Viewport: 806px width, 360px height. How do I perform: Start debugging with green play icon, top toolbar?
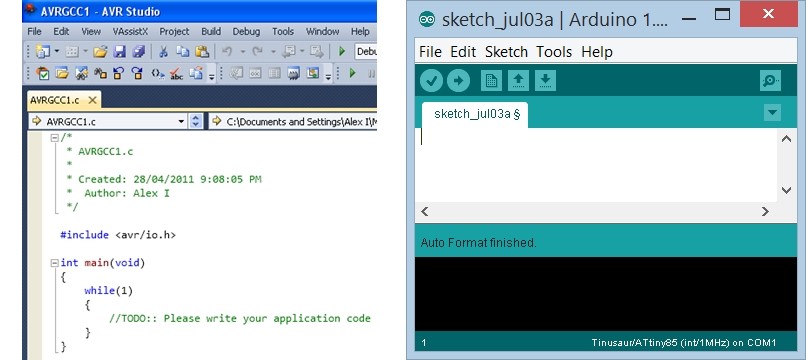(x=342, y=51)
